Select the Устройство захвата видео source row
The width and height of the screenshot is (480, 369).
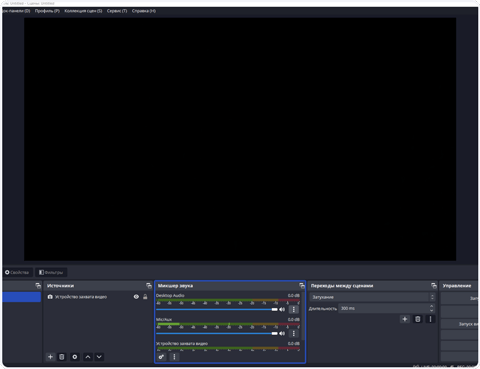98,297
